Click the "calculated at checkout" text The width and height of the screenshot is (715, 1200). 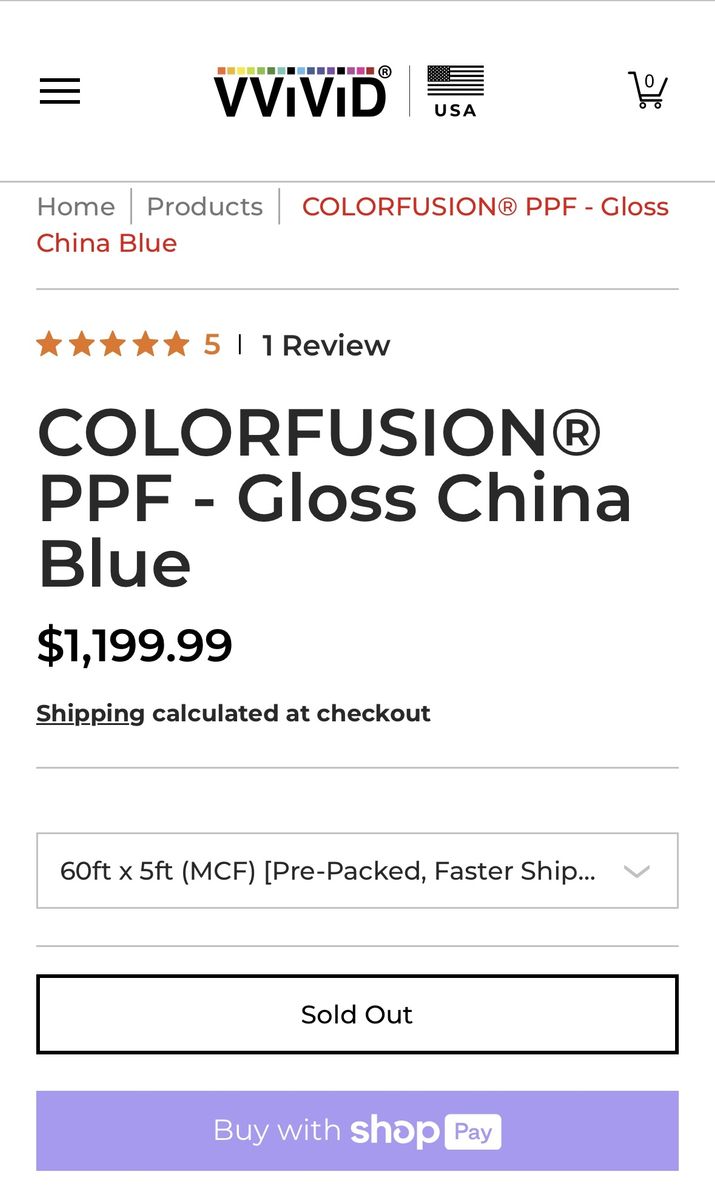click(x=291, y=714)
